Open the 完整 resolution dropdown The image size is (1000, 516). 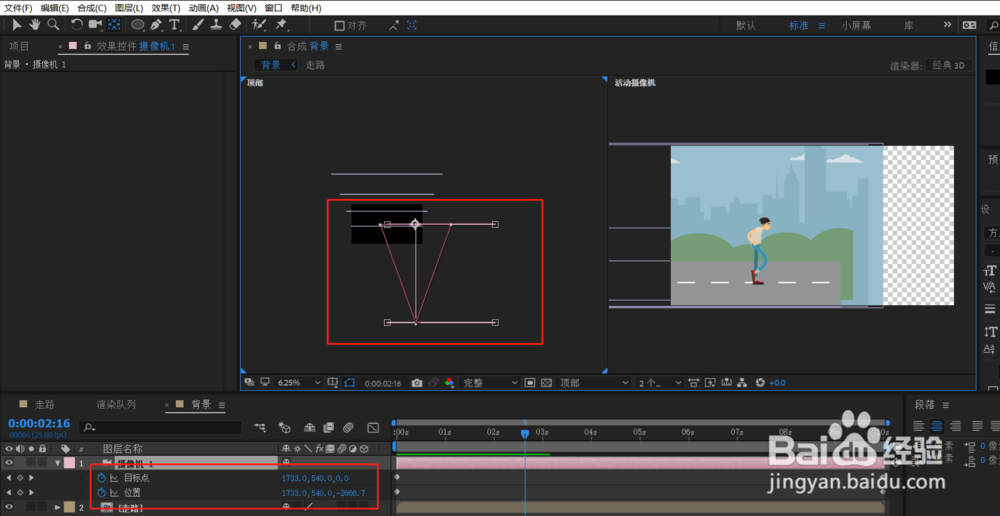click(490, 383)
